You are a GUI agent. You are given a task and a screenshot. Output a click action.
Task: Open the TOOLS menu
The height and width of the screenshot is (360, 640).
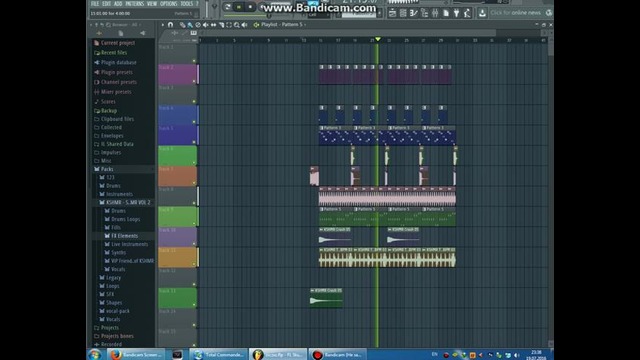click(187, 4)
